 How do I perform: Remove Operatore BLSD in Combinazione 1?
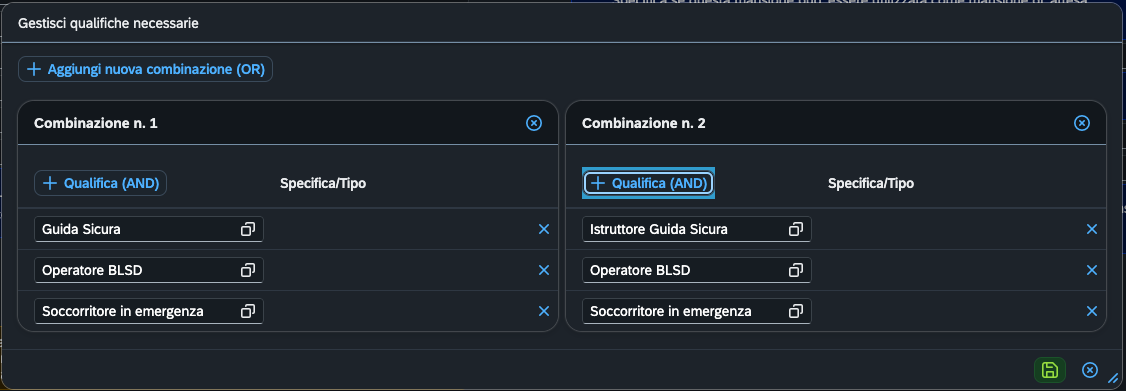[x=544, y=270]
